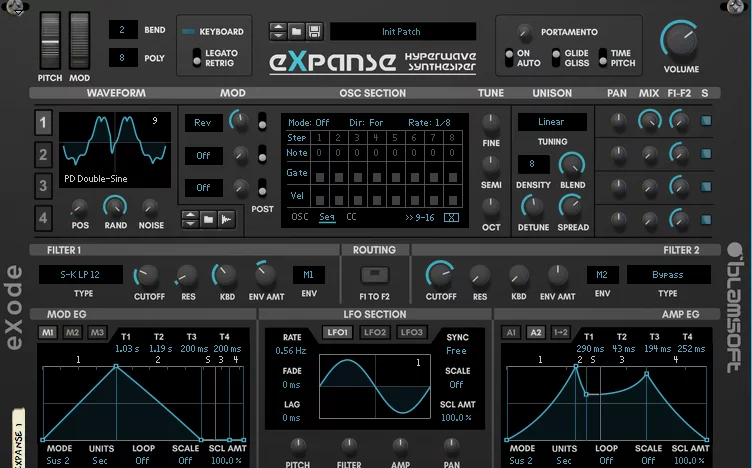The height and width of the screenshot is (468, 752).
Task: Click the waveform edit icon next to folder
Action: click(226, 220)
